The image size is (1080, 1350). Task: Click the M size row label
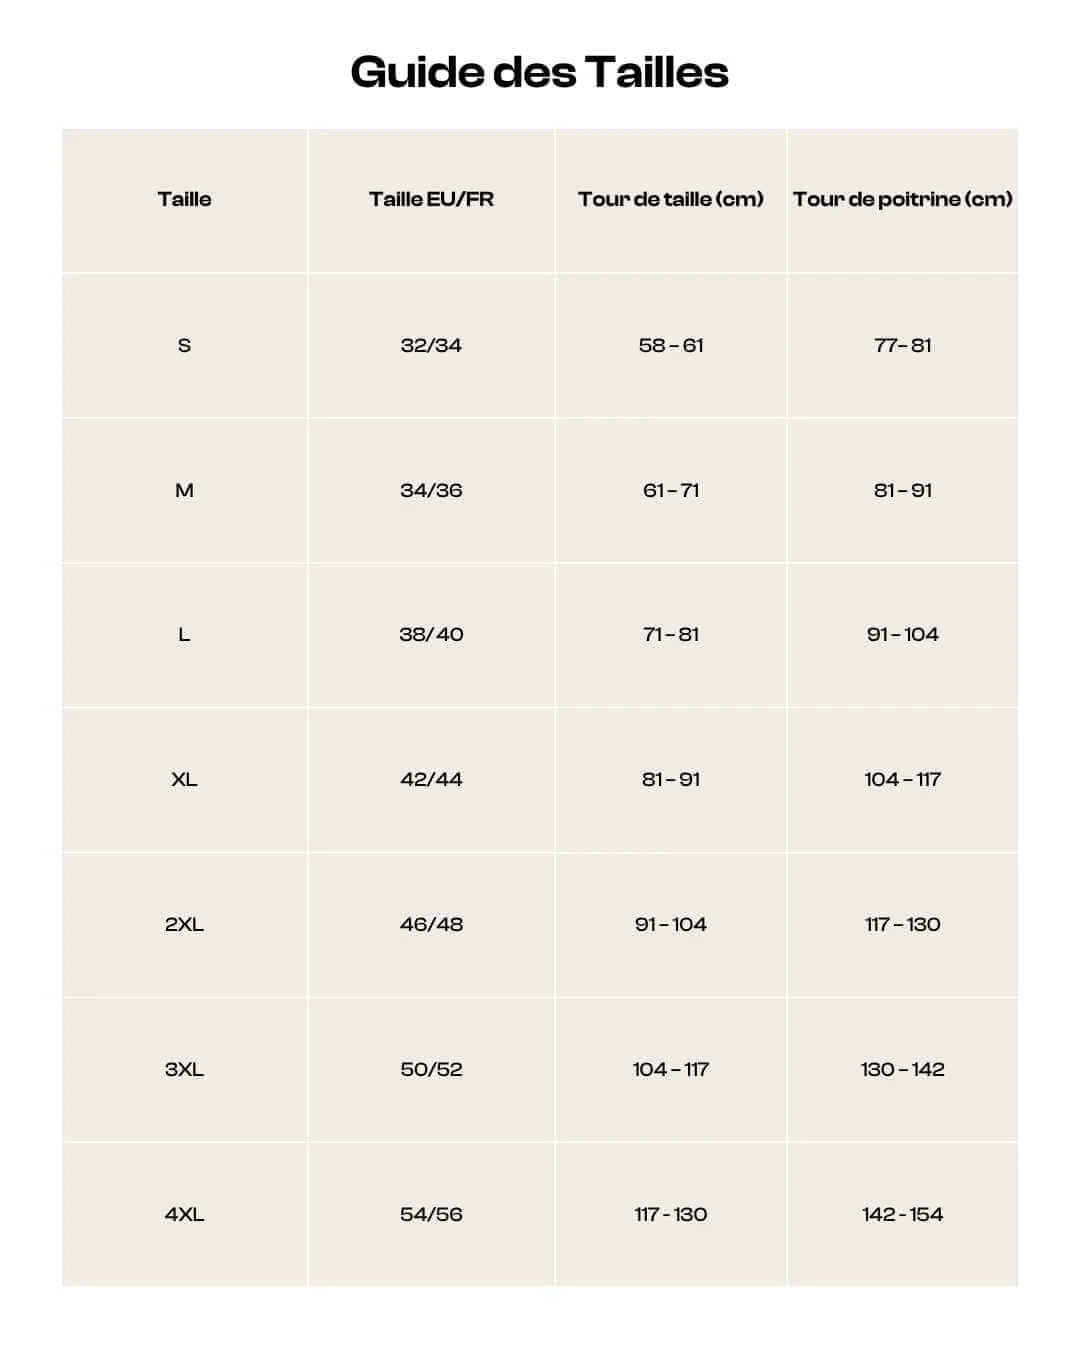(x=184, y=490)
